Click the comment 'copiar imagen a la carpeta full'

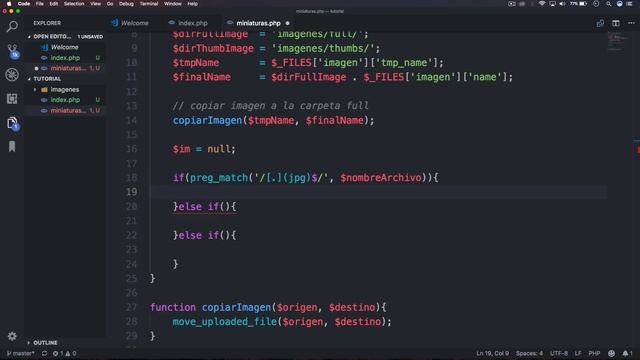pos(270,106)
